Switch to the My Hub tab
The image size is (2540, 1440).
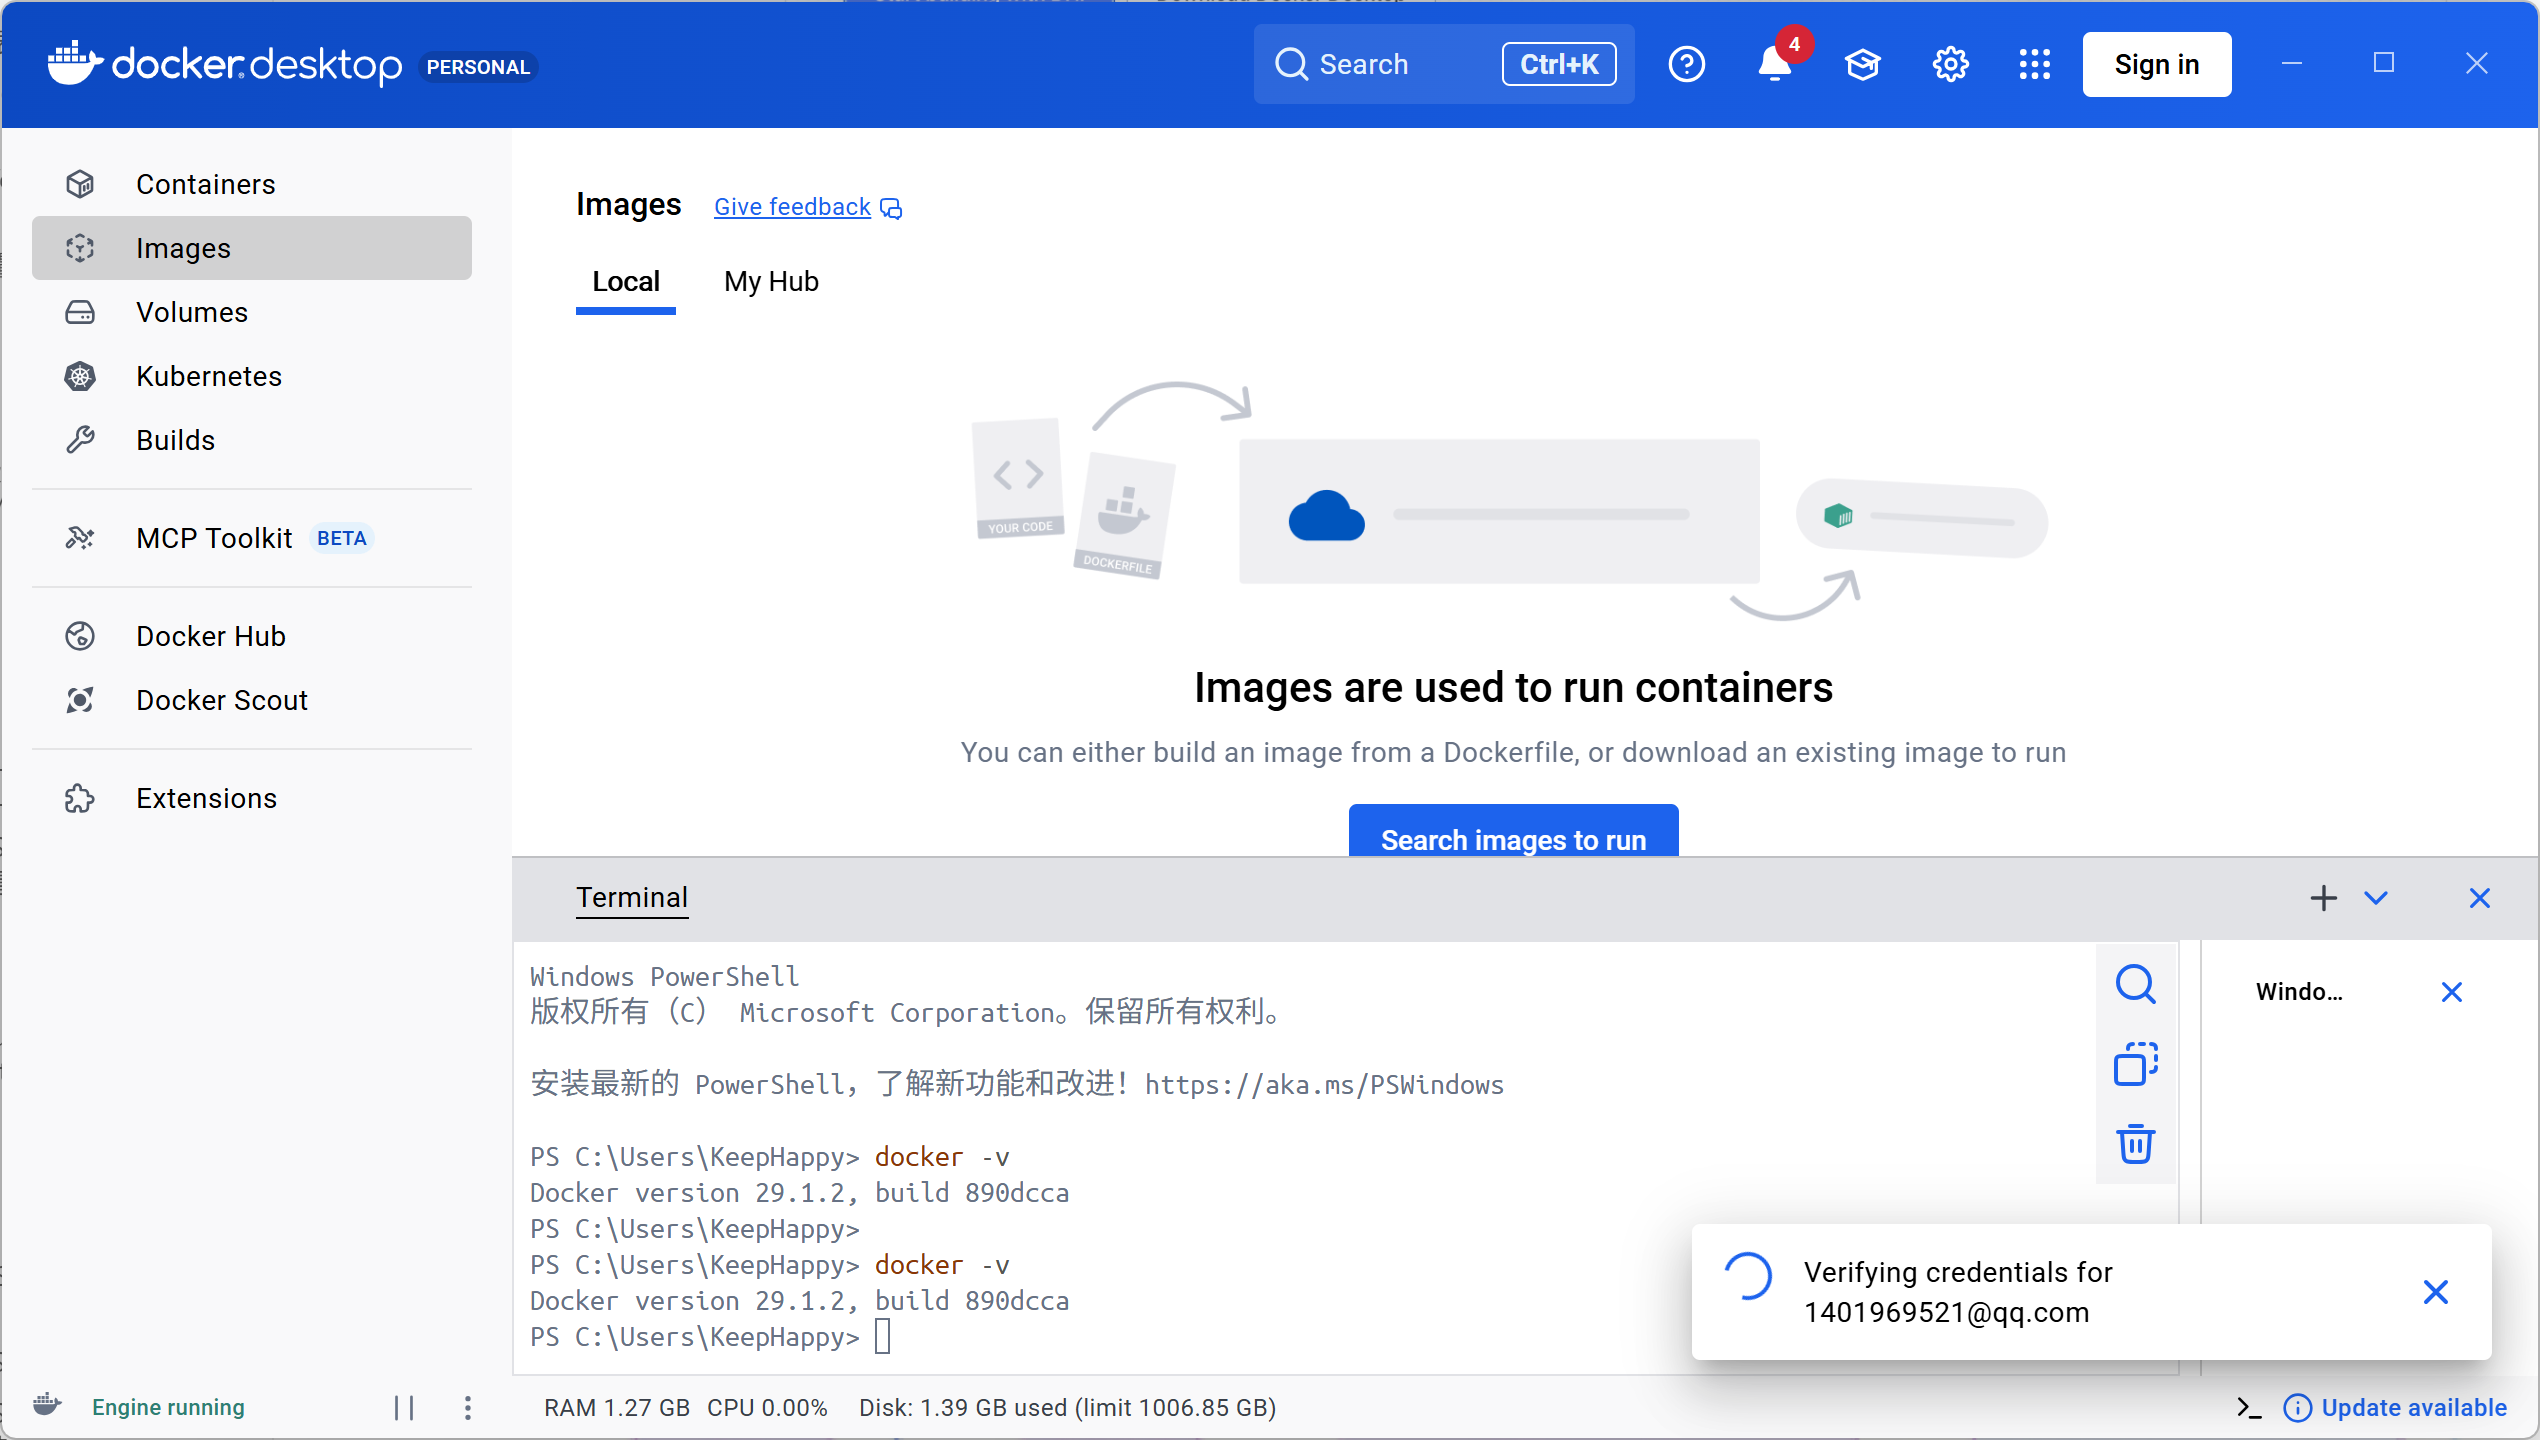click(771, 282)
